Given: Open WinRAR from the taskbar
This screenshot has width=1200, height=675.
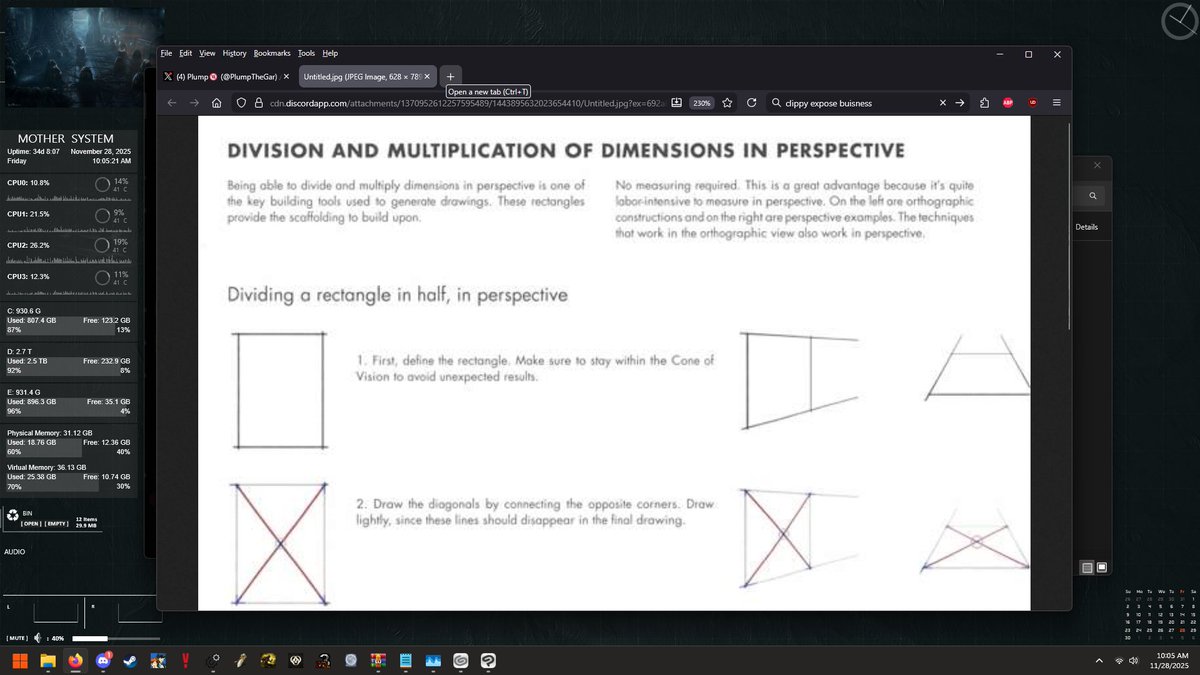Looking at the screenshot, I should [x=378, y=661].
